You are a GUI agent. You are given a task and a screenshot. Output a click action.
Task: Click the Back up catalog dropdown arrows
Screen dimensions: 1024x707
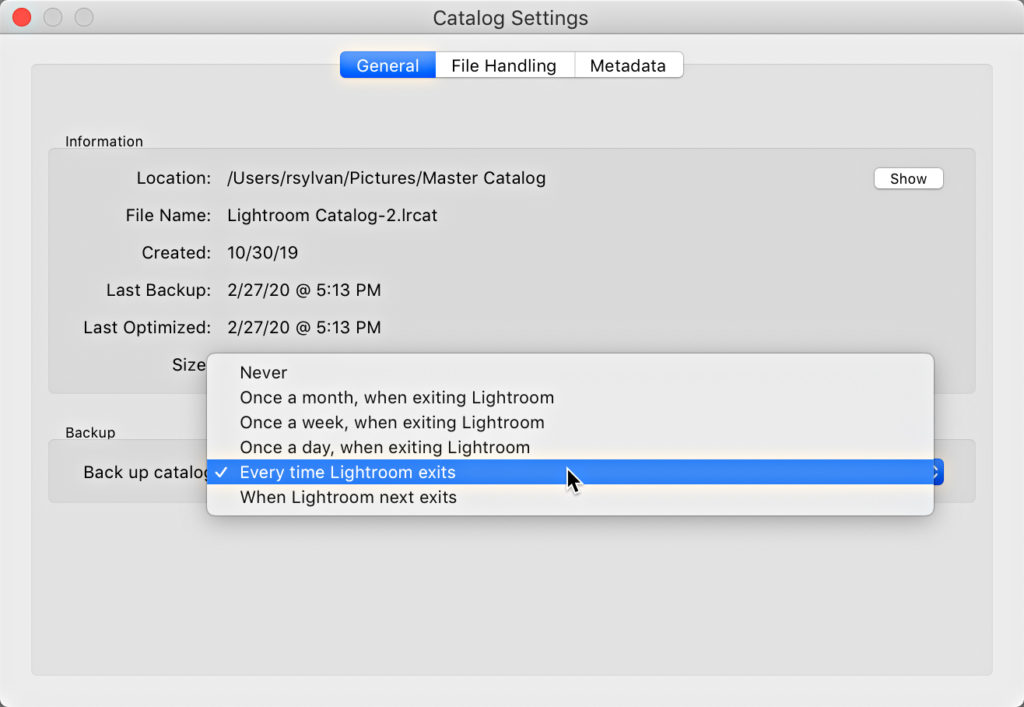point(938,472)
